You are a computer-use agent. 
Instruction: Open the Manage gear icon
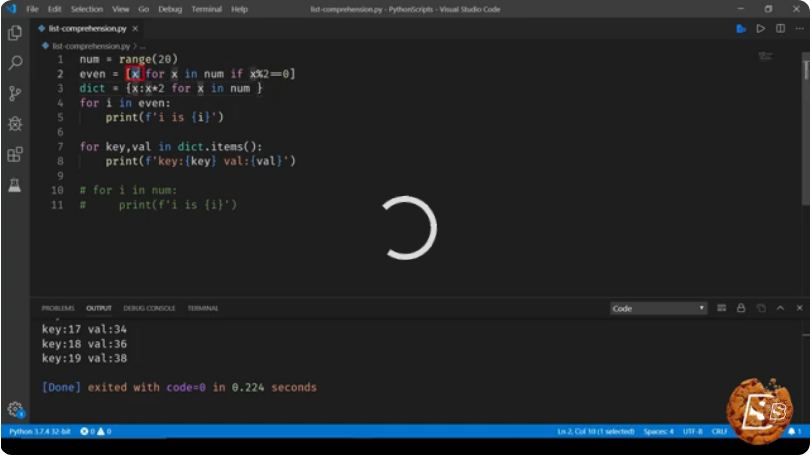coord(15,410)
